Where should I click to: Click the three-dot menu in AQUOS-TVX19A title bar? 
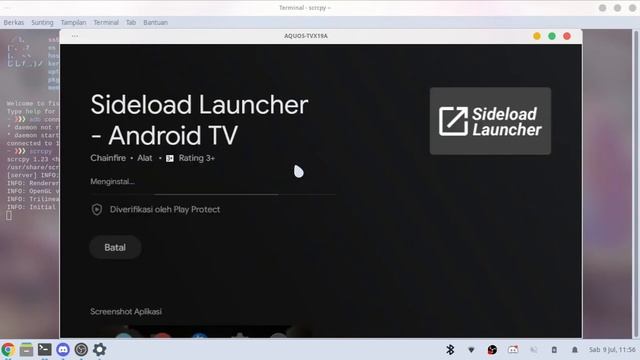(75, 36)
